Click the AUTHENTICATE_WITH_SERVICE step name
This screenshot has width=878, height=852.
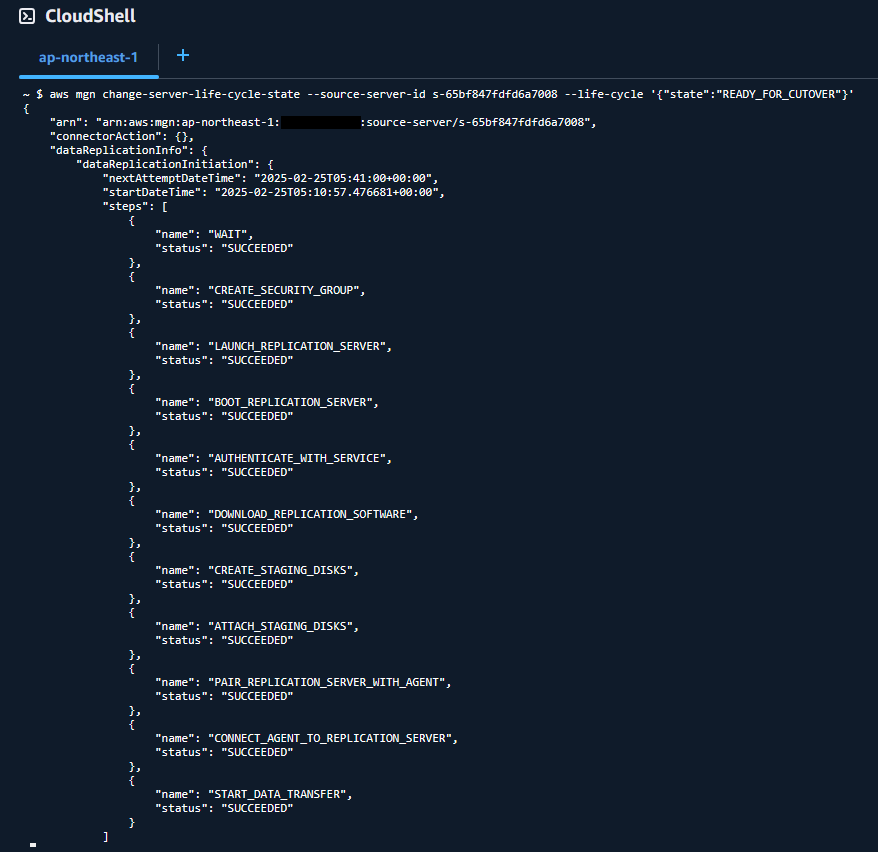click(297, 458)
